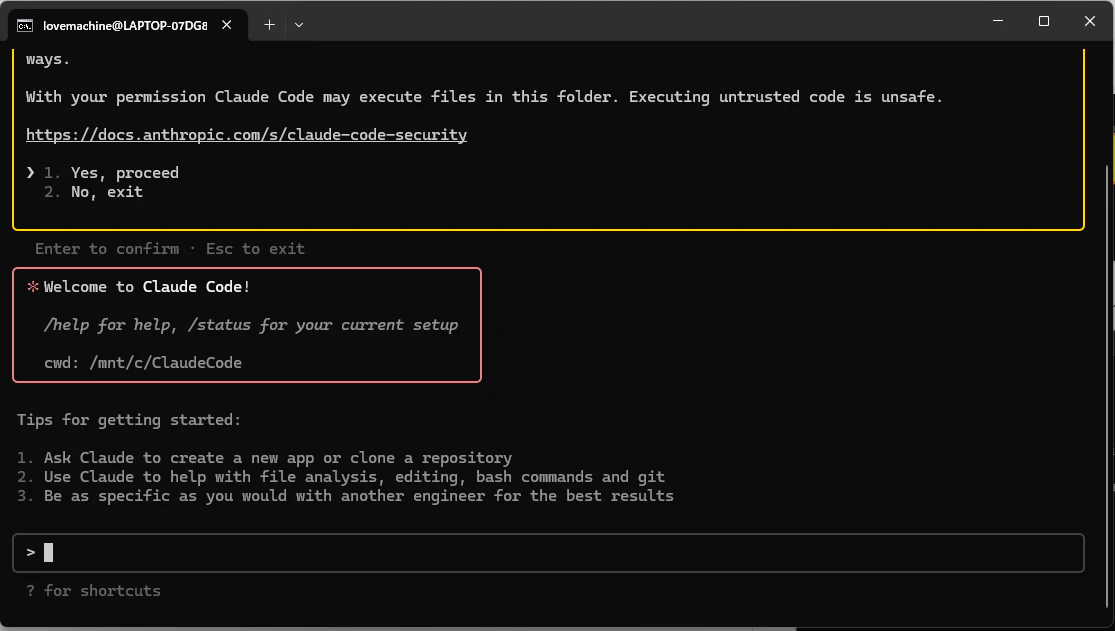Screen dimensions: 1115x631
Task: Click 'Tips for getting started:' heading
Action: (129, 420)
